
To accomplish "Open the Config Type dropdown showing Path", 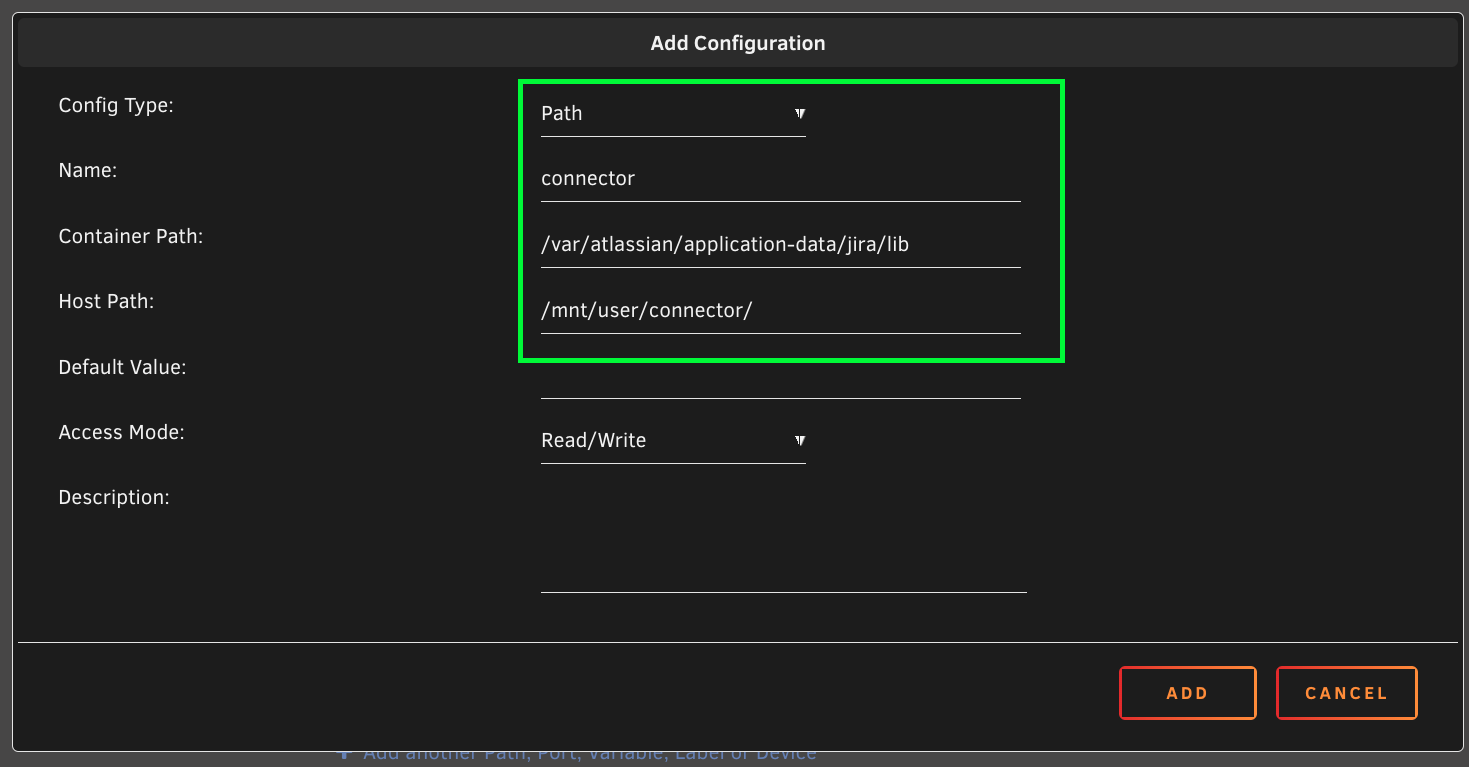I will pyautogui.click(x=673, y=114).
